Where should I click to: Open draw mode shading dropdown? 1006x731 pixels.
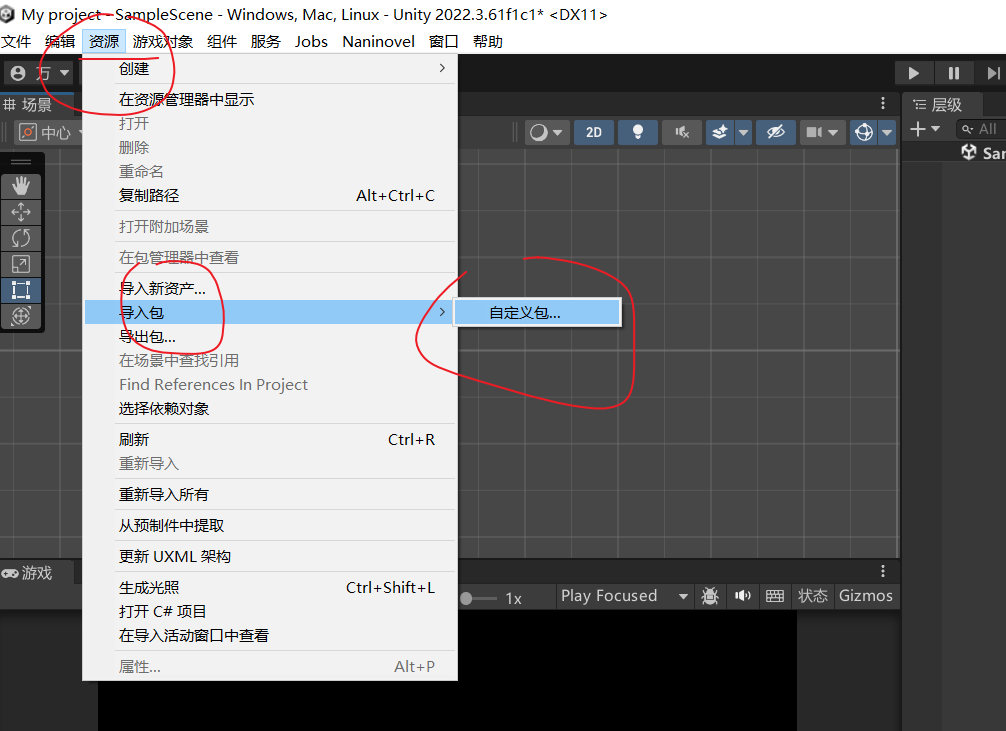point(546,132)
